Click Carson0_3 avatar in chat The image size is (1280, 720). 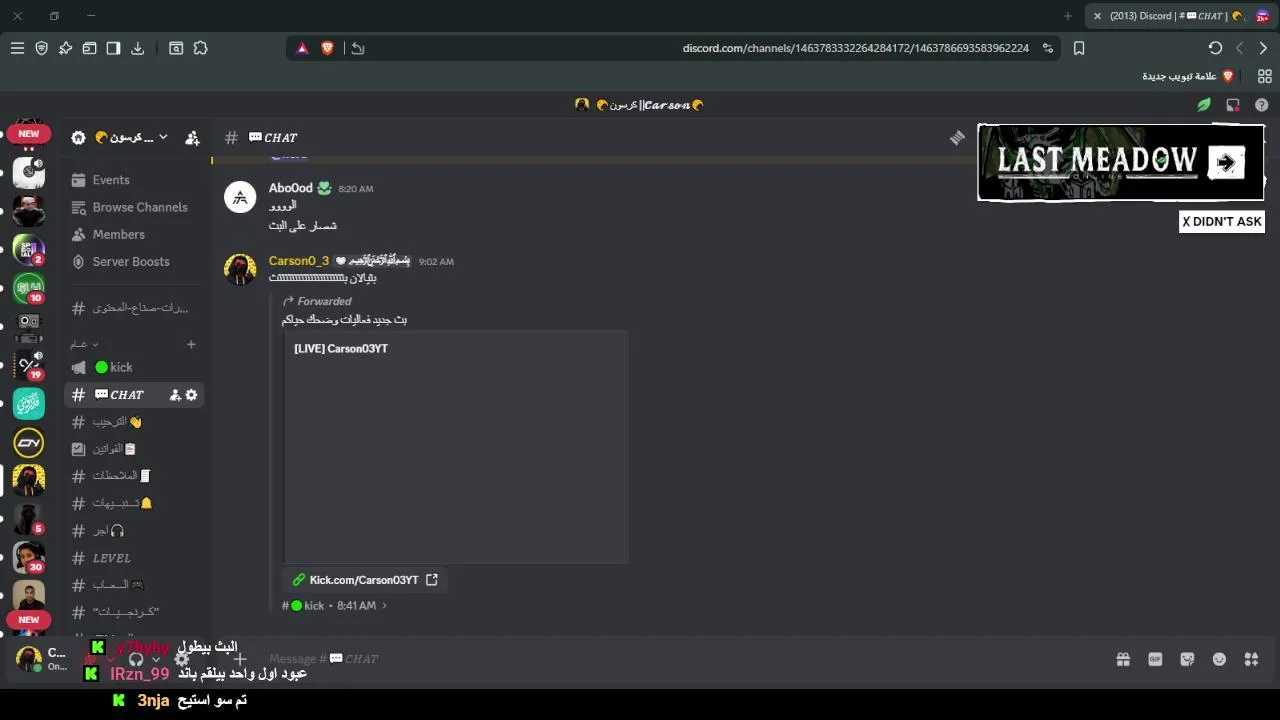(x=240, y=269)
